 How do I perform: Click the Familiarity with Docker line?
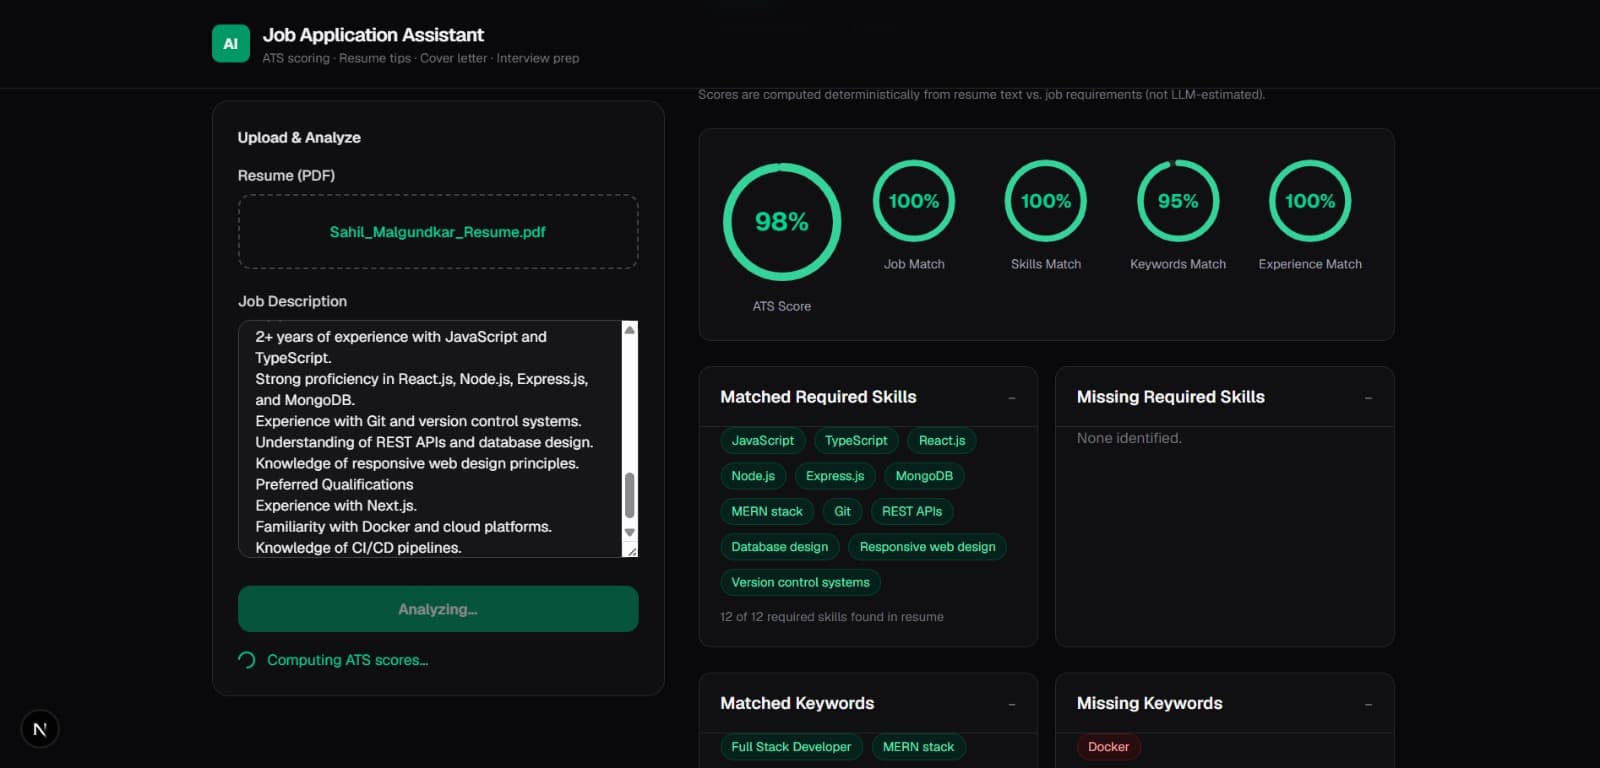403,527
